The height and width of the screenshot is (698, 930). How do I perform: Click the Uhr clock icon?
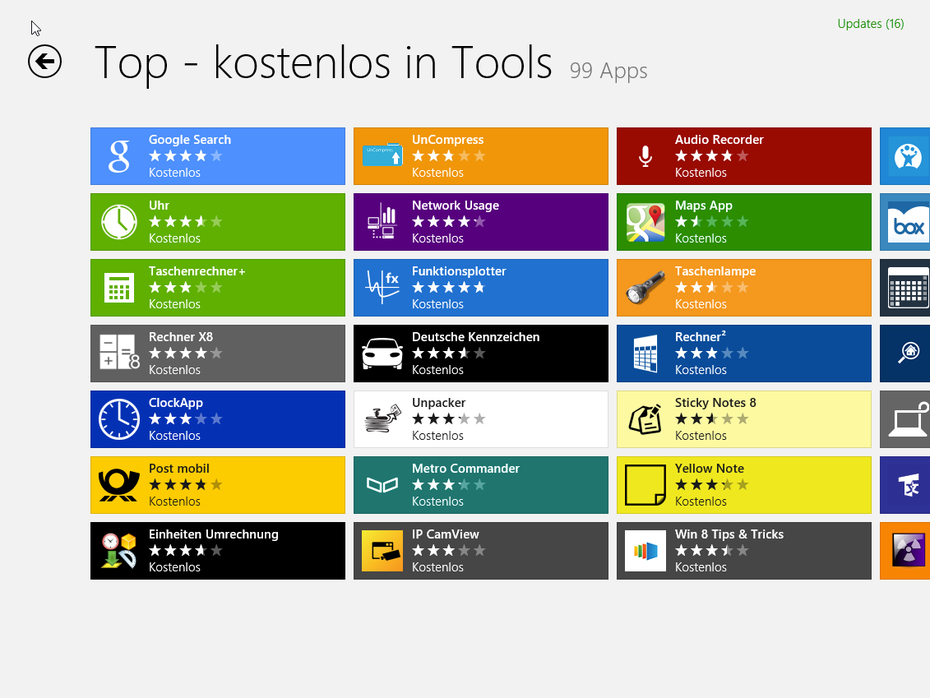click(x=119, y=222)
